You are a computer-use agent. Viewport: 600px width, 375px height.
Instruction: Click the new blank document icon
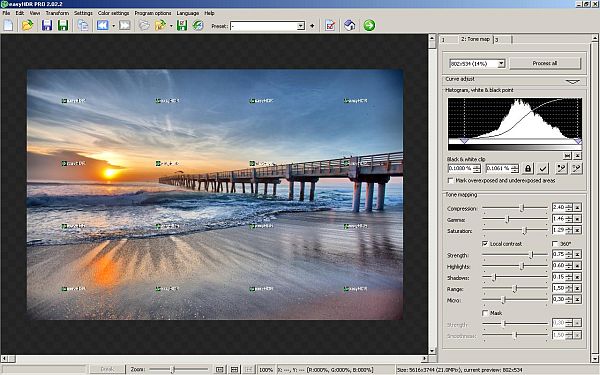[x=8, y=26]
